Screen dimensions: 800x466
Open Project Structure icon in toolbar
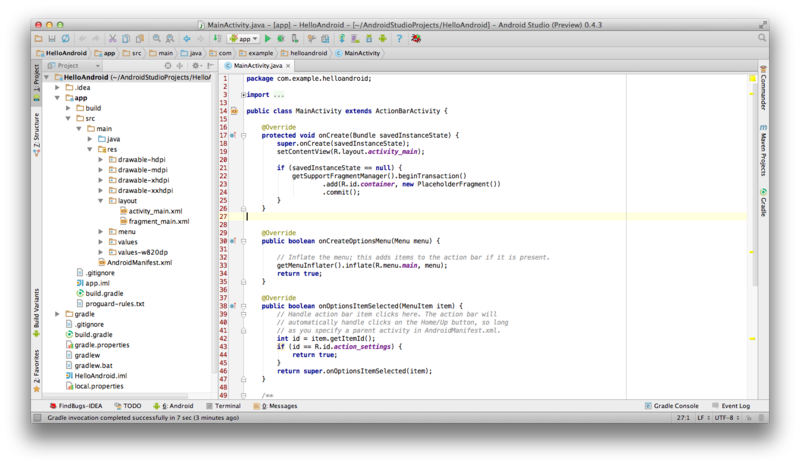click(x=325, y=38)
